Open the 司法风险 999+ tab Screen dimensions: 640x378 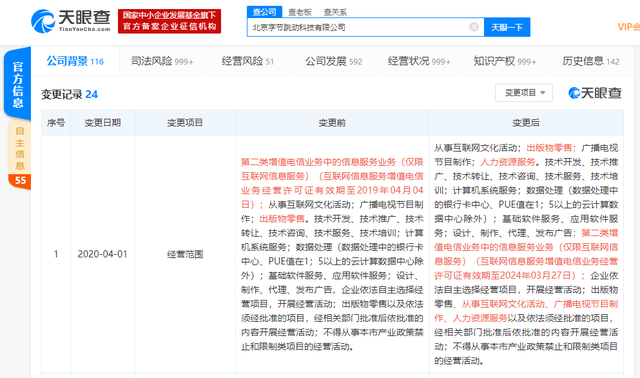pos(162,61)
